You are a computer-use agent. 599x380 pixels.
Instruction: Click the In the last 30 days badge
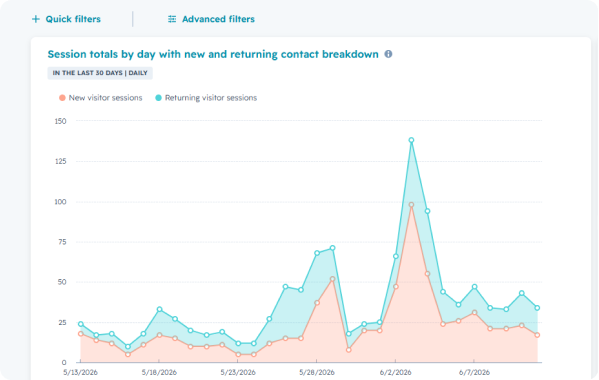click(x=100, y=73)
